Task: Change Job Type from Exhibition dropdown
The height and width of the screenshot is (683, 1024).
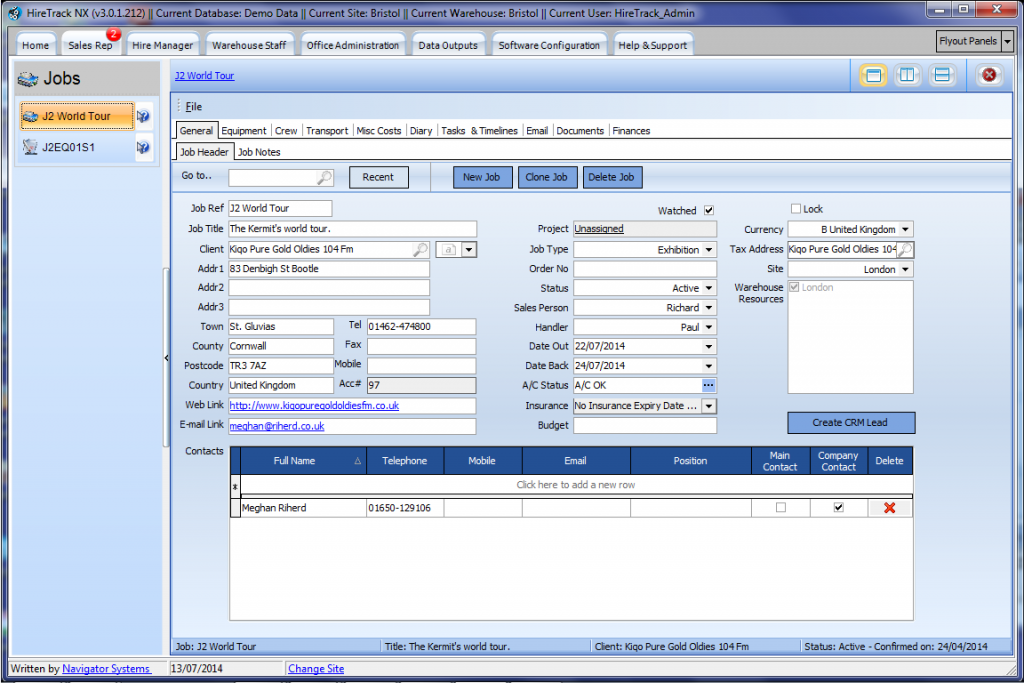Action: coord(709,249)
